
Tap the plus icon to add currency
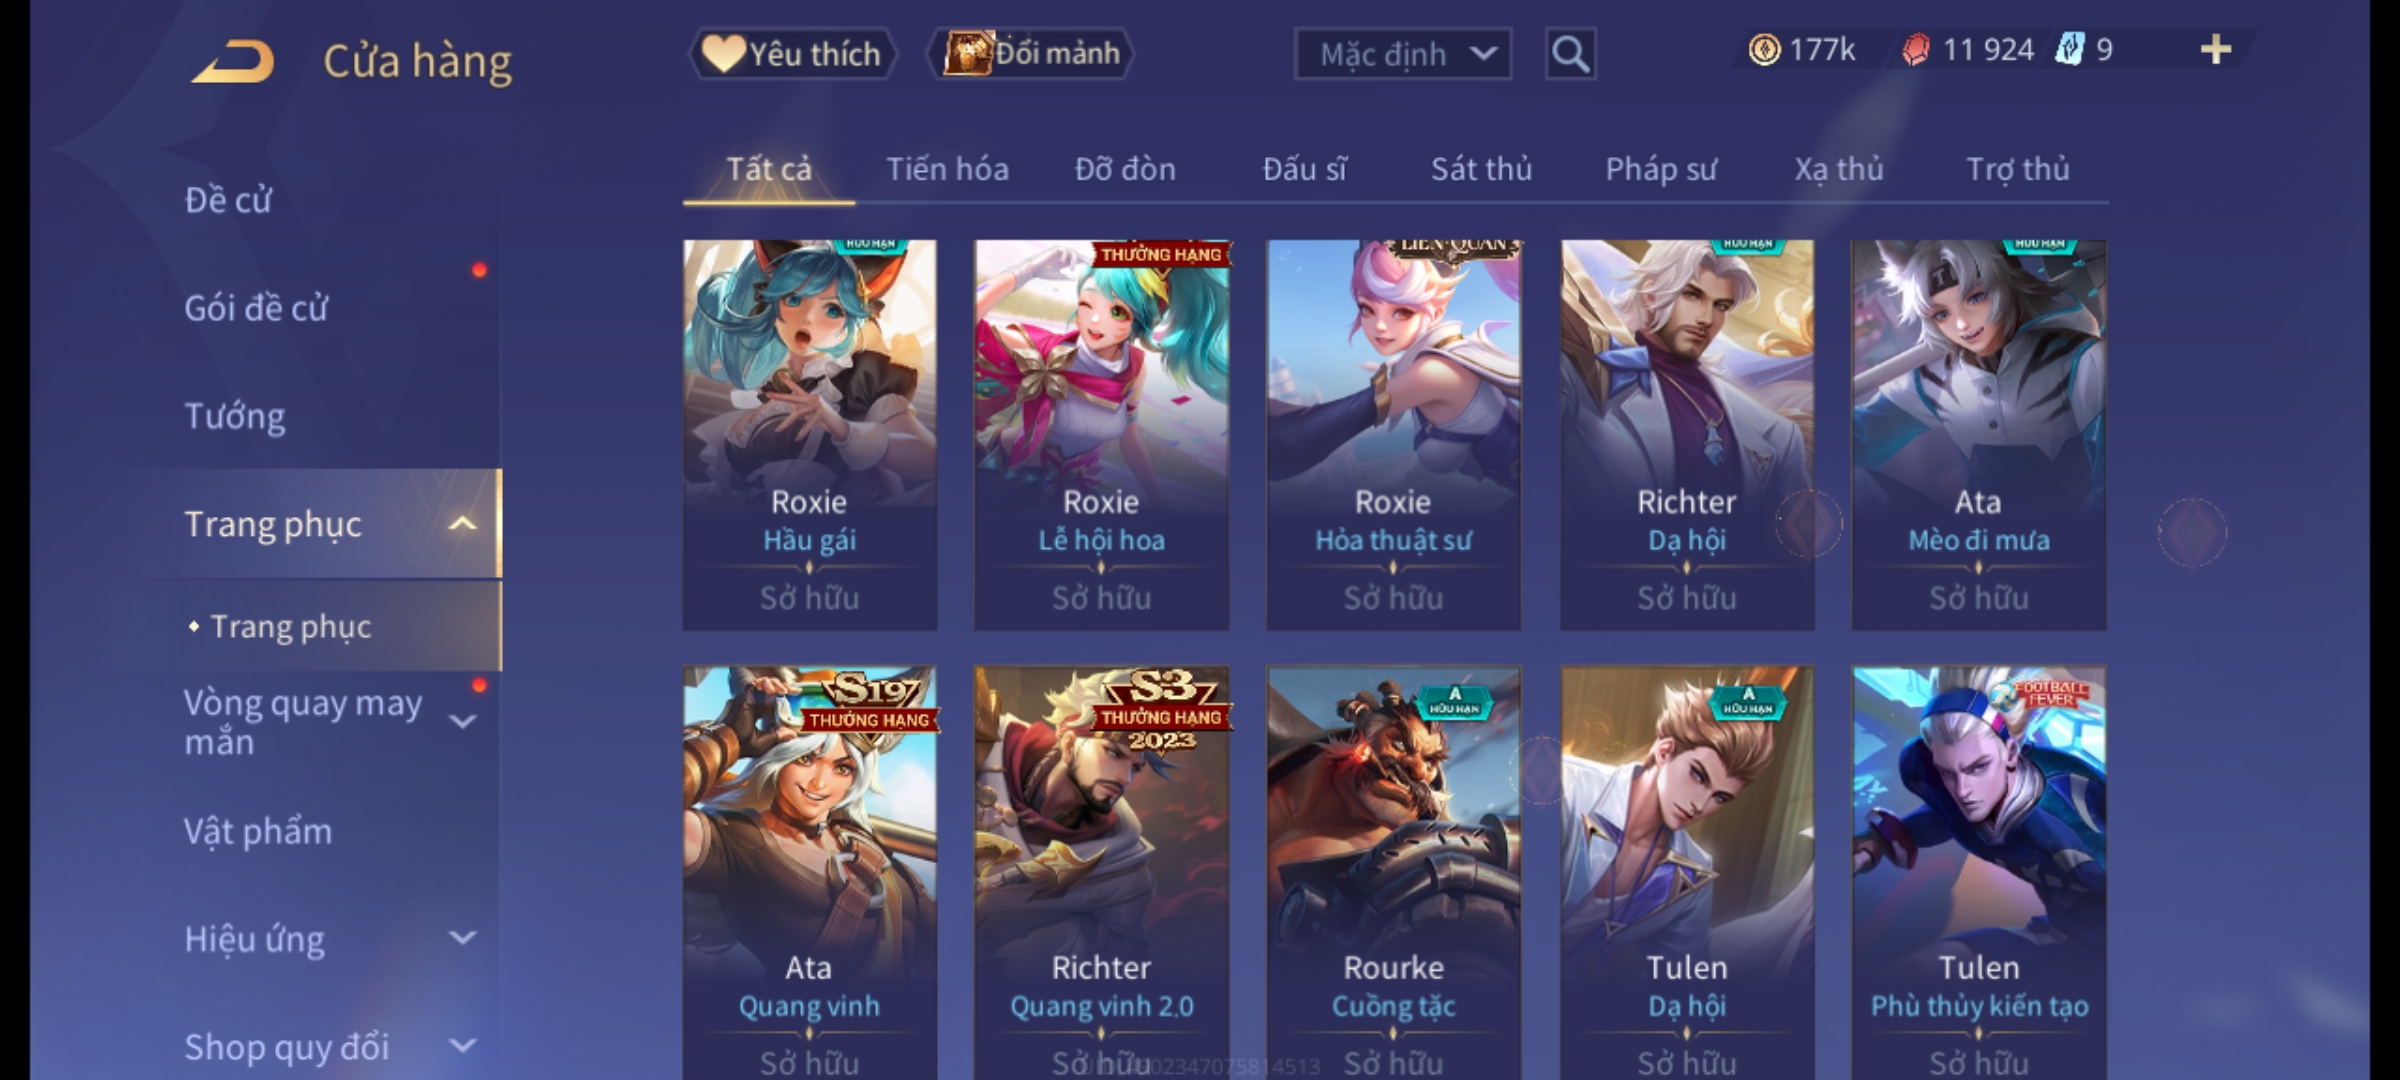pyautogui.click(x=2216, y=49)
